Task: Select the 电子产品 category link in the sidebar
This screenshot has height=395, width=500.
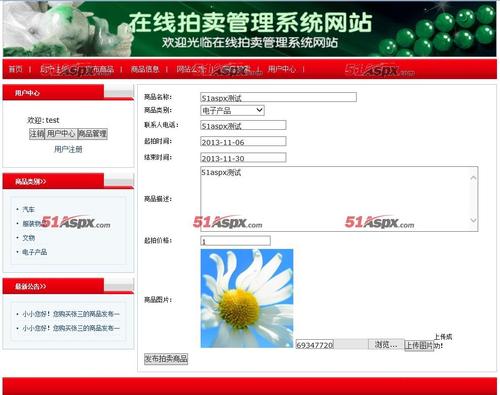Action: click(35, 252)
